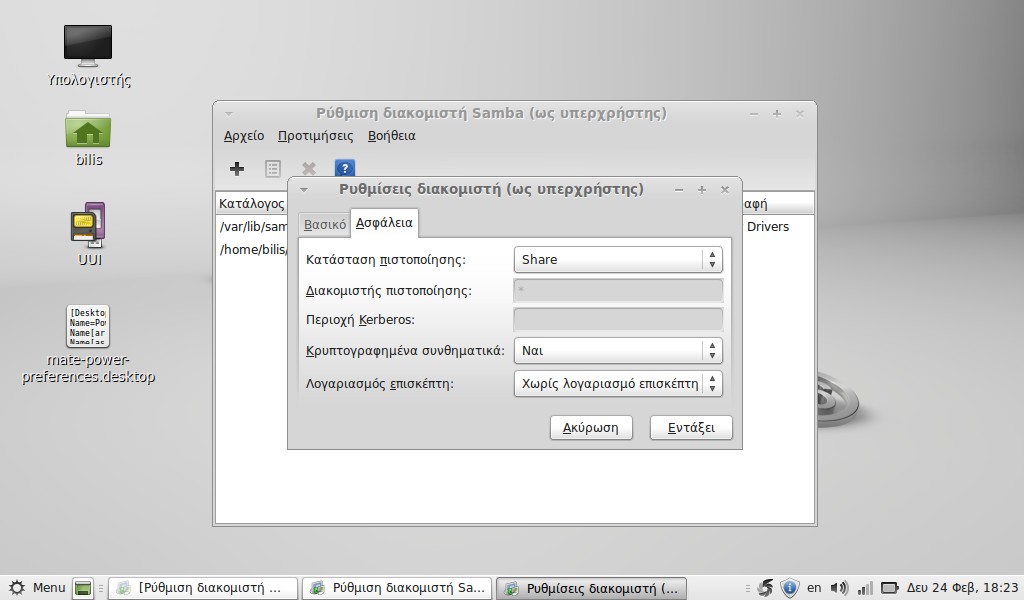Click the swirl tray icon in system tray

click(765, 588)
